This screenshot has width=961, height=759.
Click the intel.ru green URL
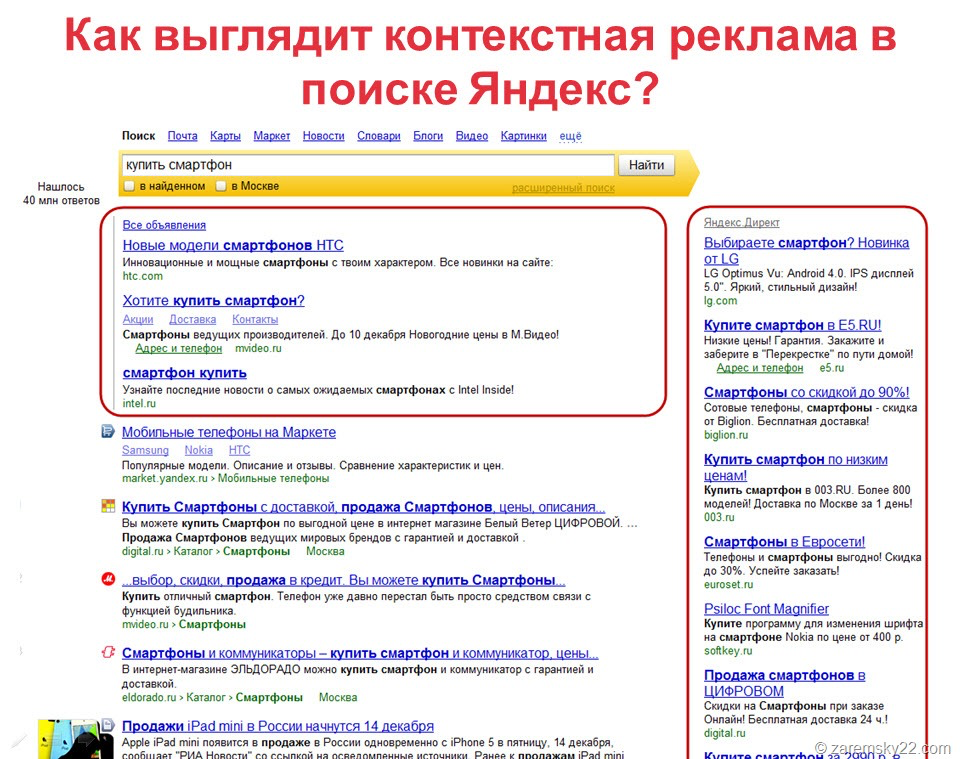click(139, 403)
